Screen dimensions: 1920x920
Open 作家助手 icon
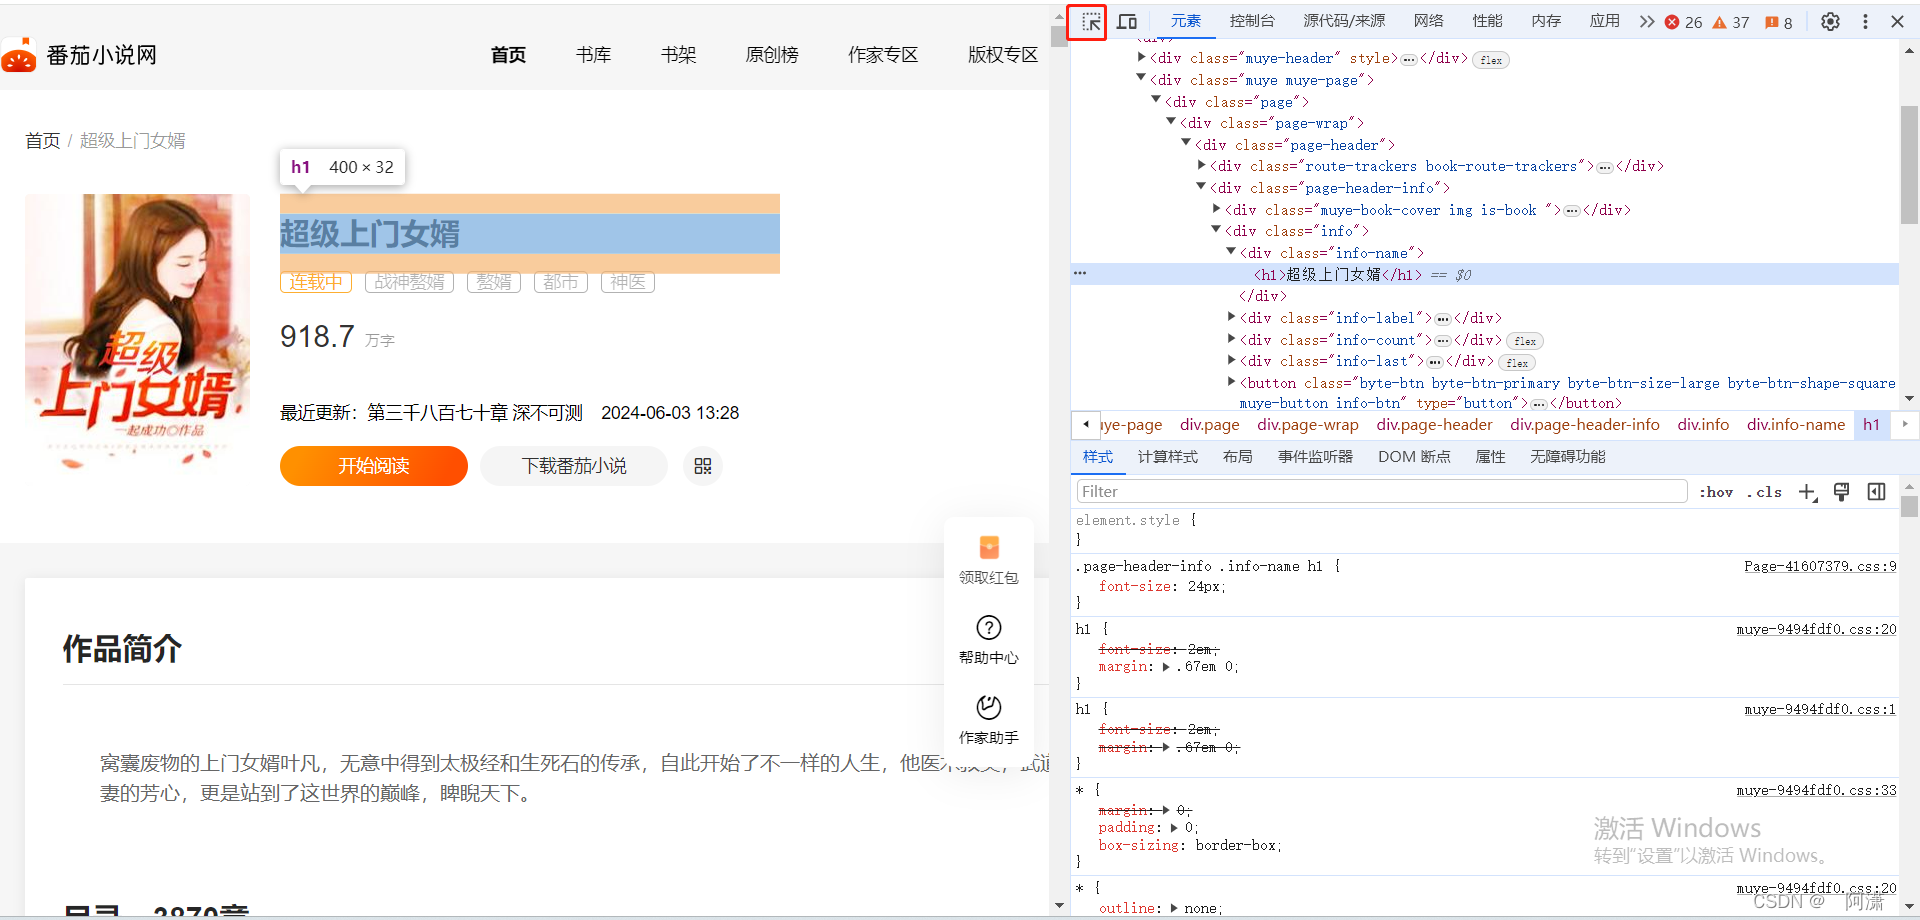pos(989,707)
